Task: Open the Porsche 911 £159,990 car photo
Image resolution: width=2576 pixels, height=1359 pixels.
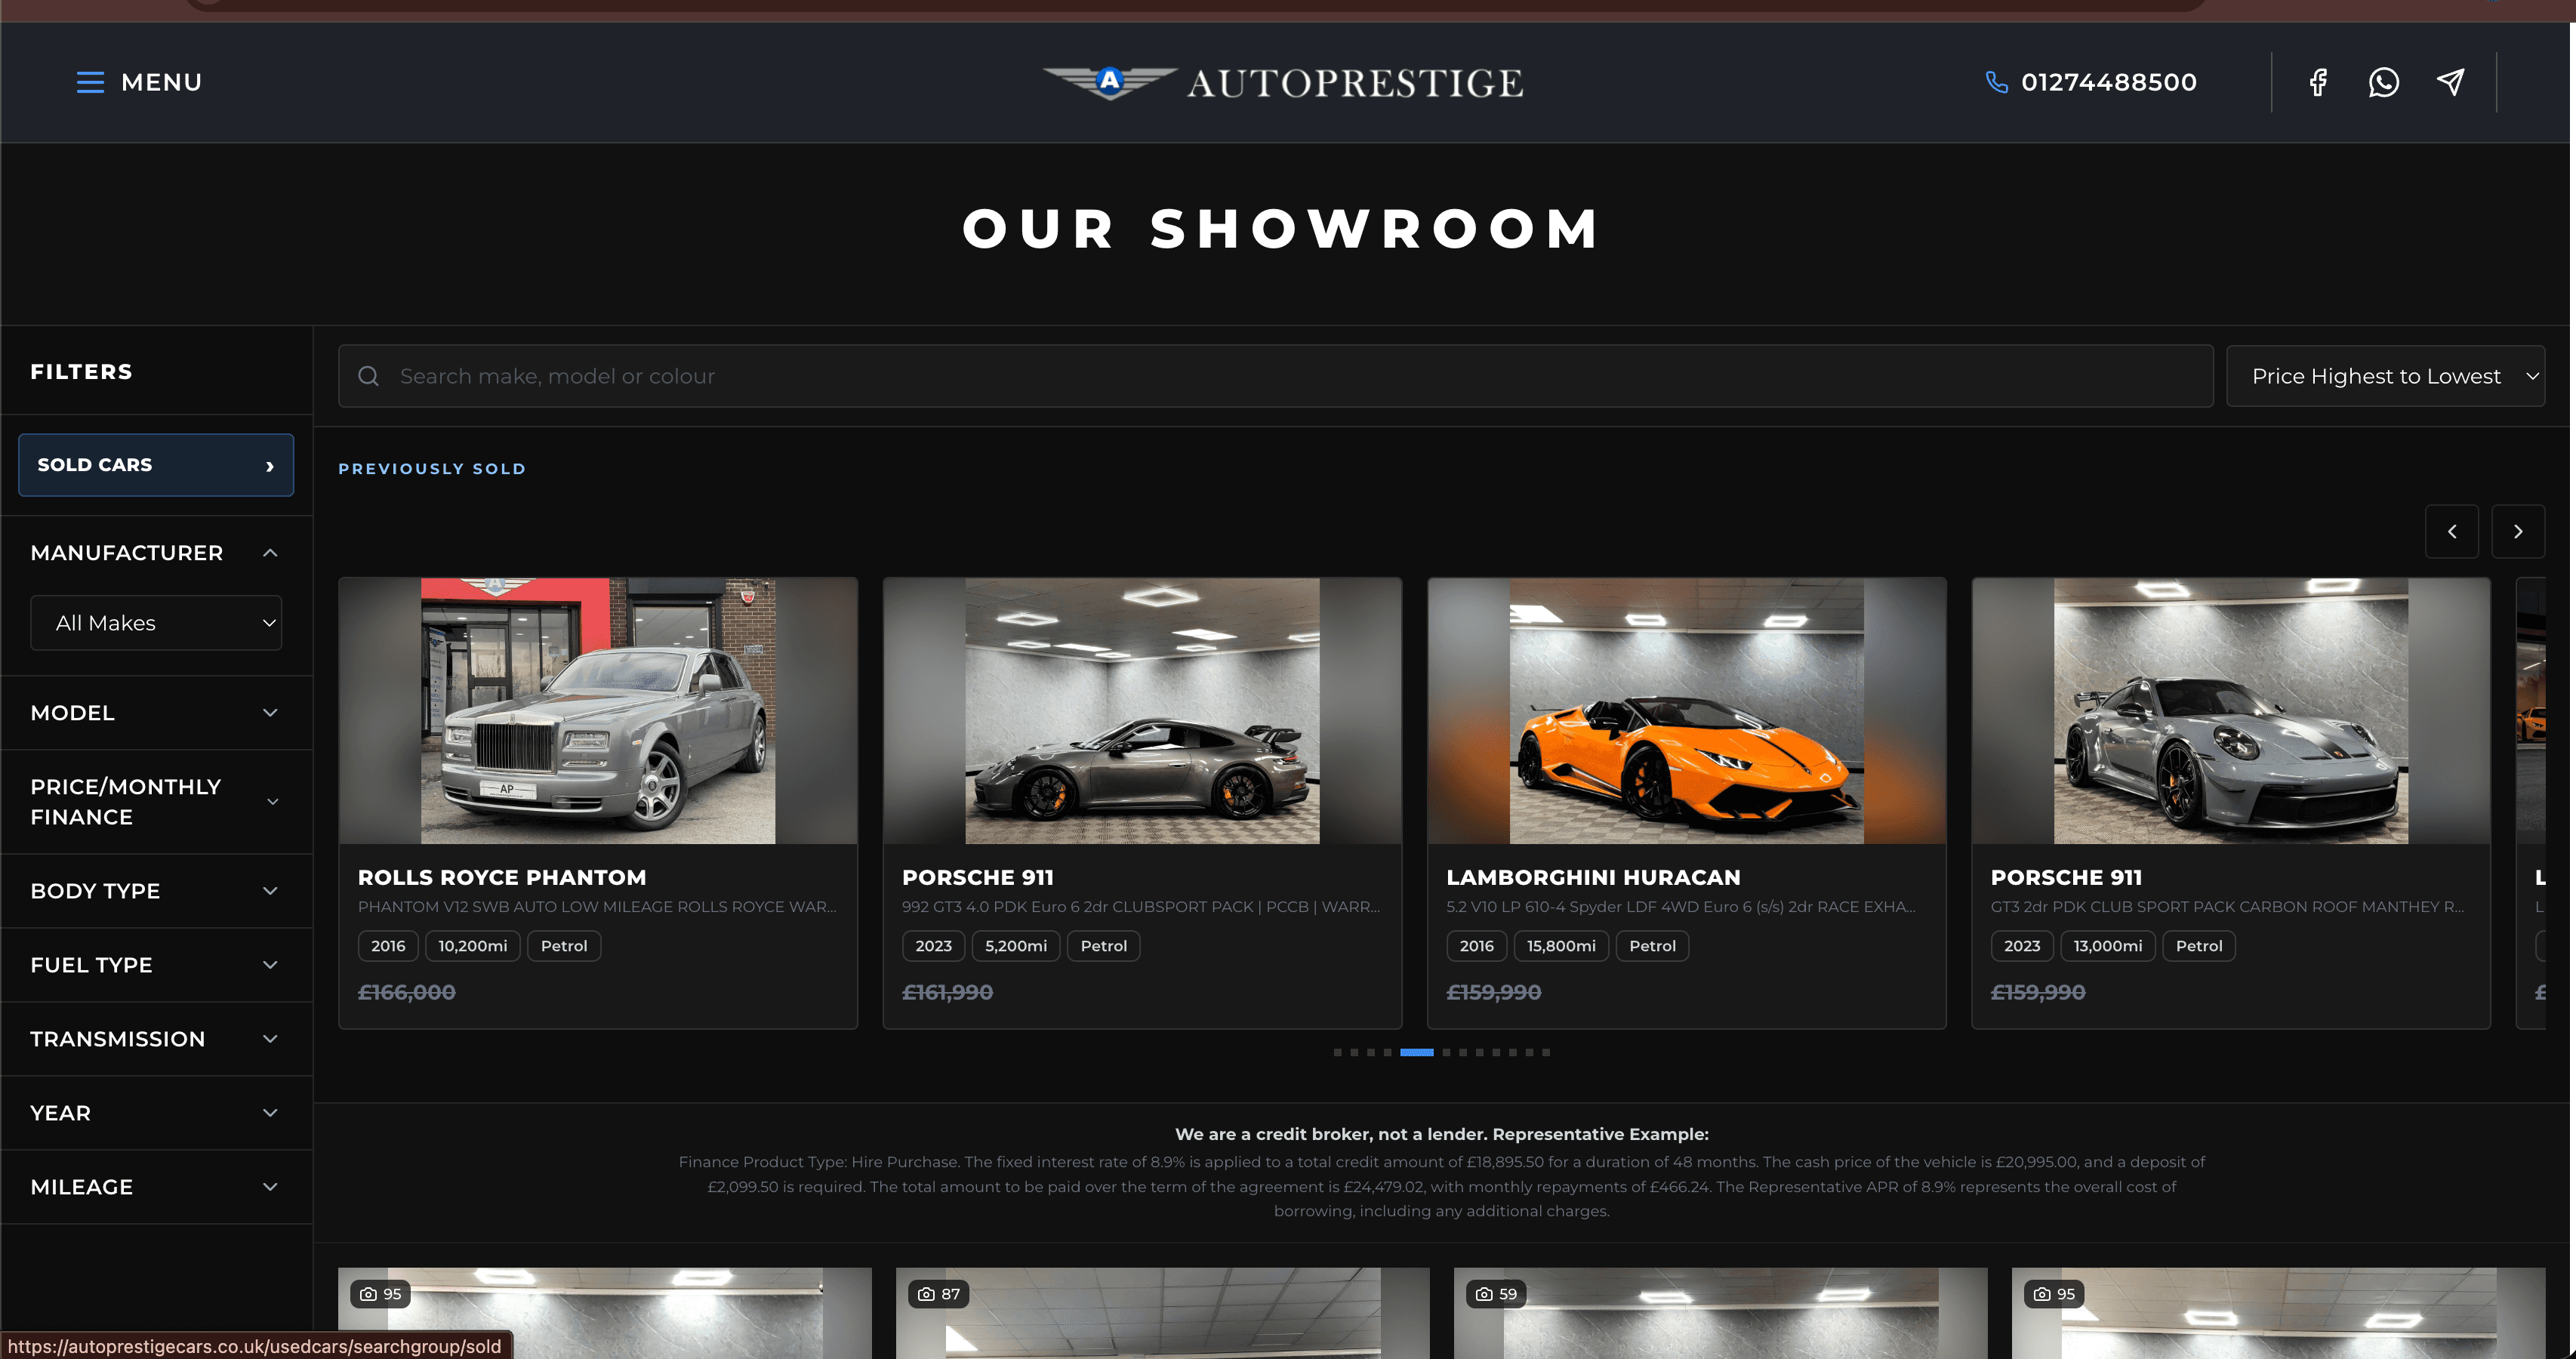Action: [2231, 711]
